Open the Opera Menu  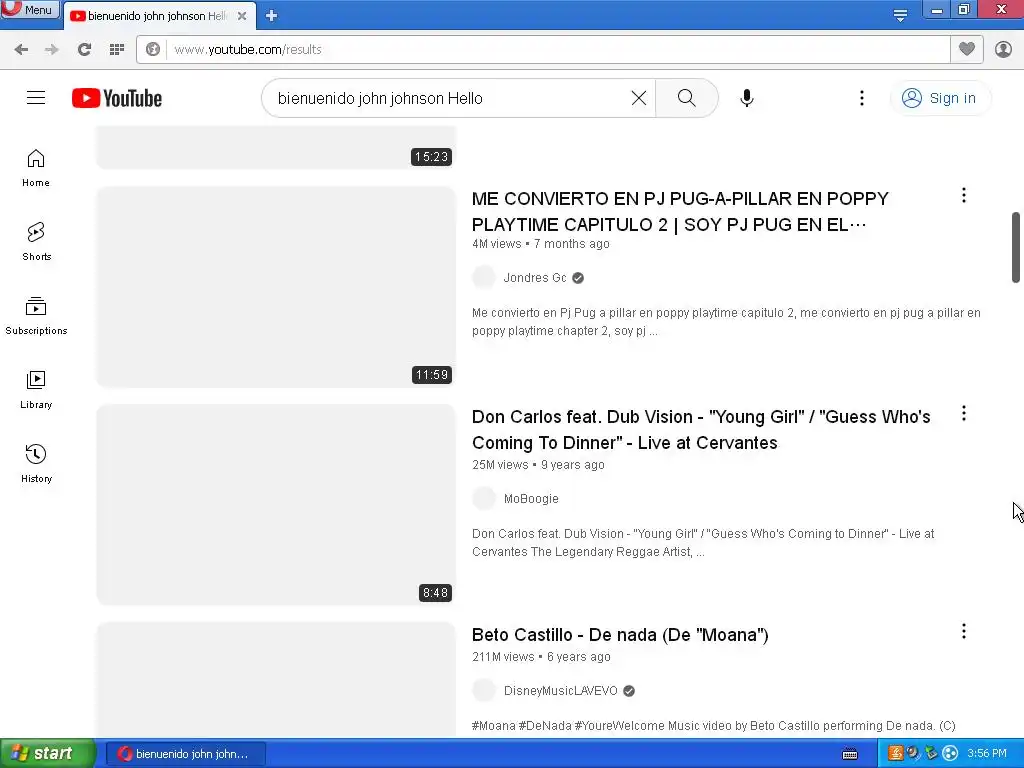(x=30, y=9)
